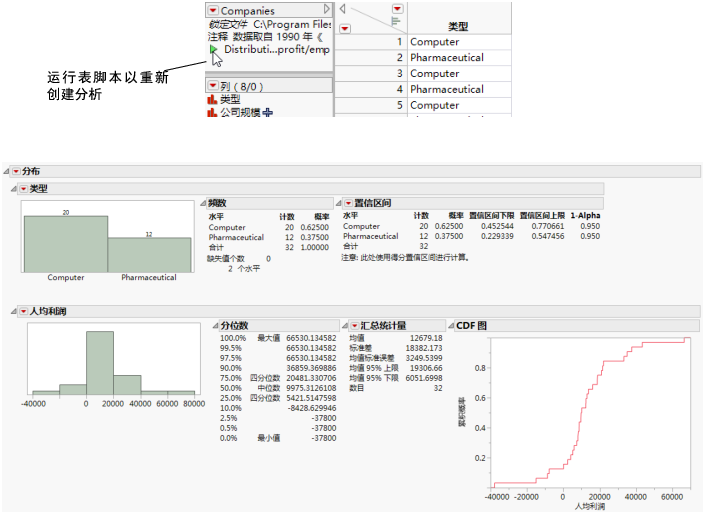Click the 类型 column header in data table

(x=459, y=26)
